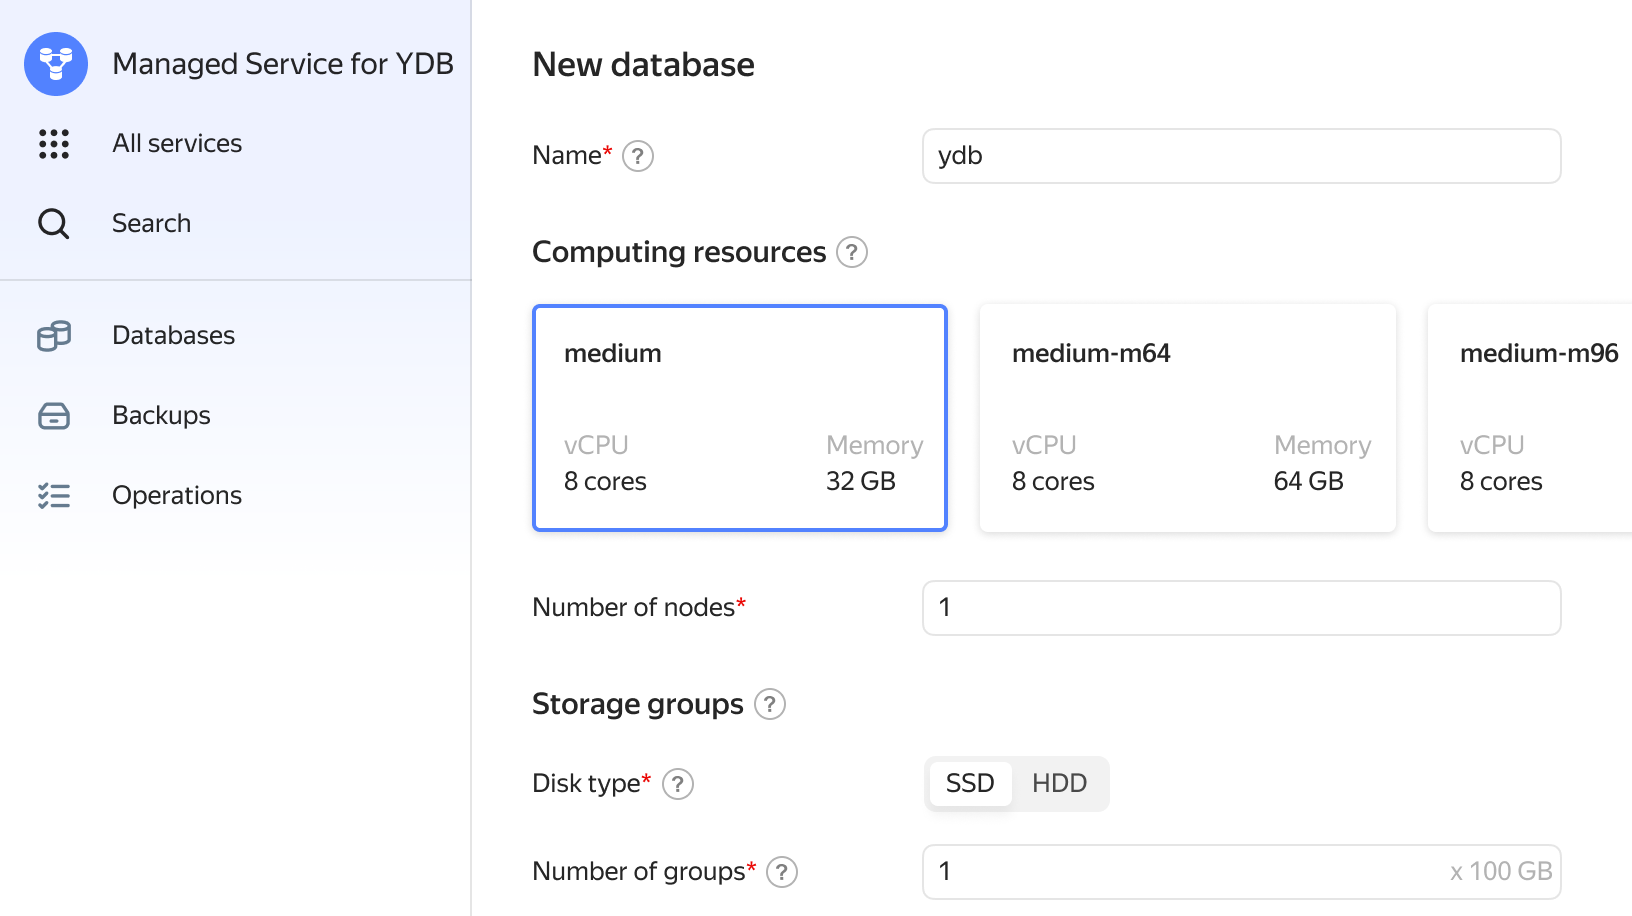Viewport: 1632px width, 916px height.
Task: Click the Backups sidebar icon
Action: point(54,416)
